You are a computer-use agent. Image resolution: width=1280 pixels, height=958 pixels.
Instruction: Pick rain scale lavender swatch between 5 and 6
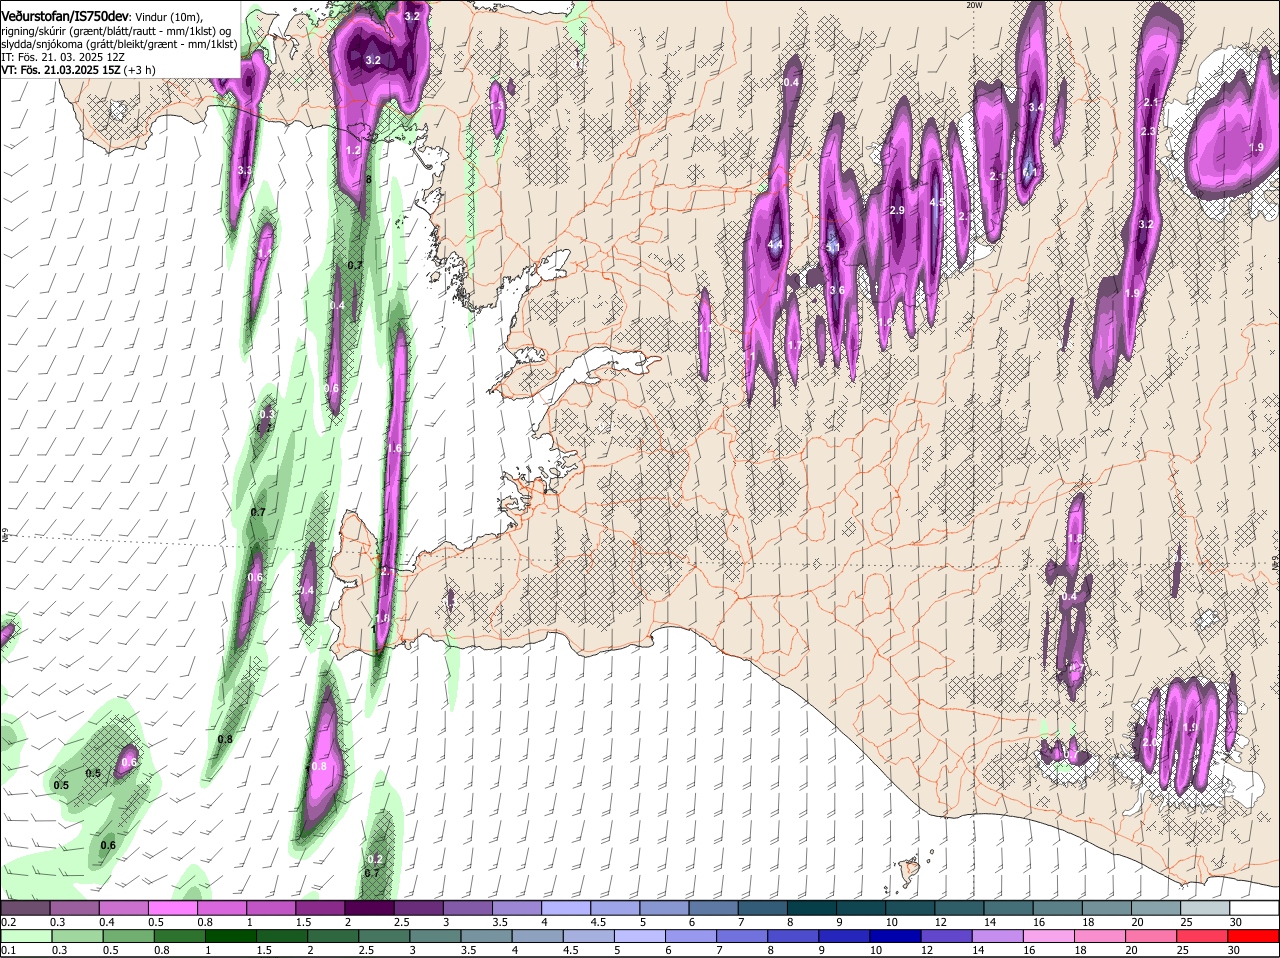click(641, 936)
